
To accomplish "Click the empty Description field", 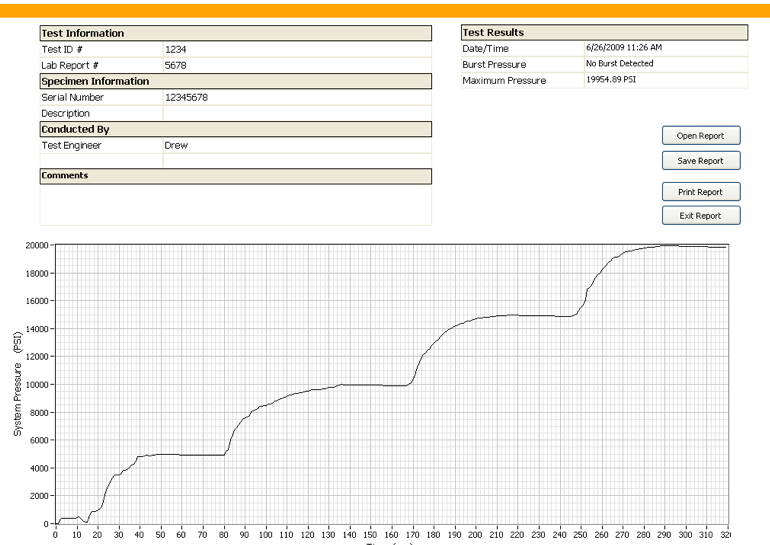I will coord(296,113).
